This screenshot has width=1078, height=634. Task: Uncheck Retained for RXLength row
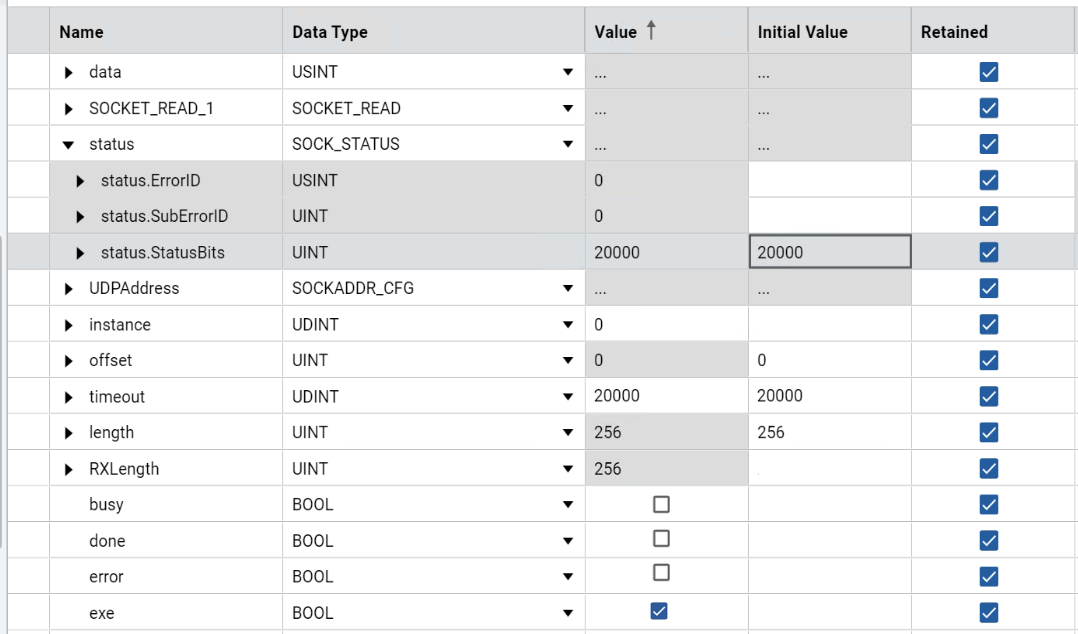pyautogui.click(x=989, y=468)
